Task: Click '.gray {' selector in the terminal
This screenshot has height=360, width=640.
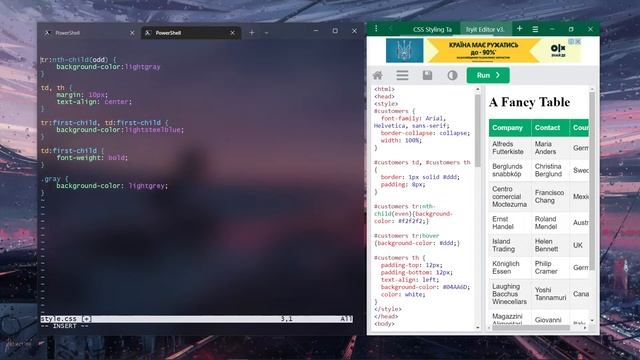Action: 55,179
